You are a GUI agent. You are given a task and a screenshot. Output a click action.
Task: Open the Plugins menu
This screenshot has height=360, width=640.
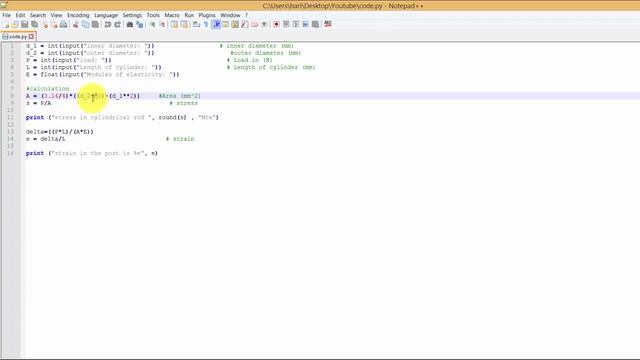click(x=207, y=15)
